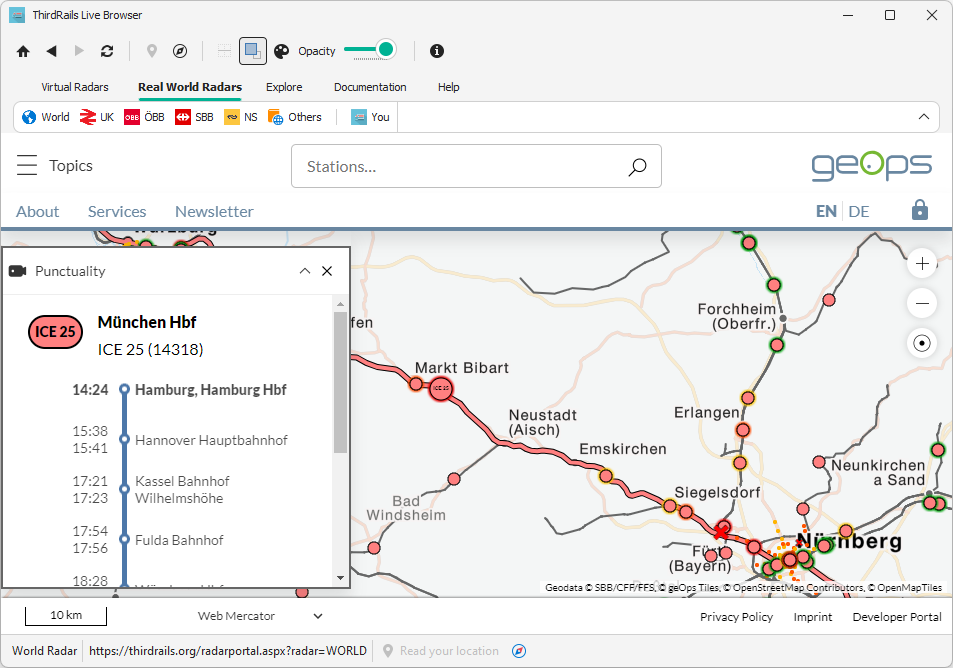Open the color palette icon
This screenshot has width=953, height=668.
click(281, 51)
